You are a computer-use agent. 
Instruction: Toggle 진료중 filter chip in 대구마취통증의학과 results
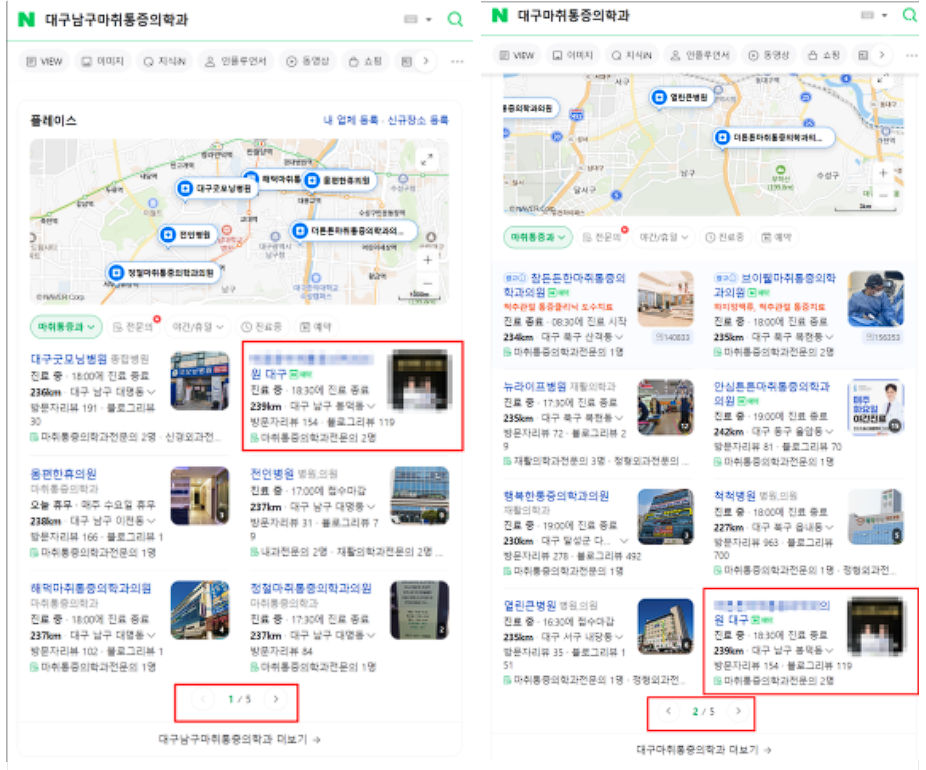pyautogui.click(x=725, y=237)
